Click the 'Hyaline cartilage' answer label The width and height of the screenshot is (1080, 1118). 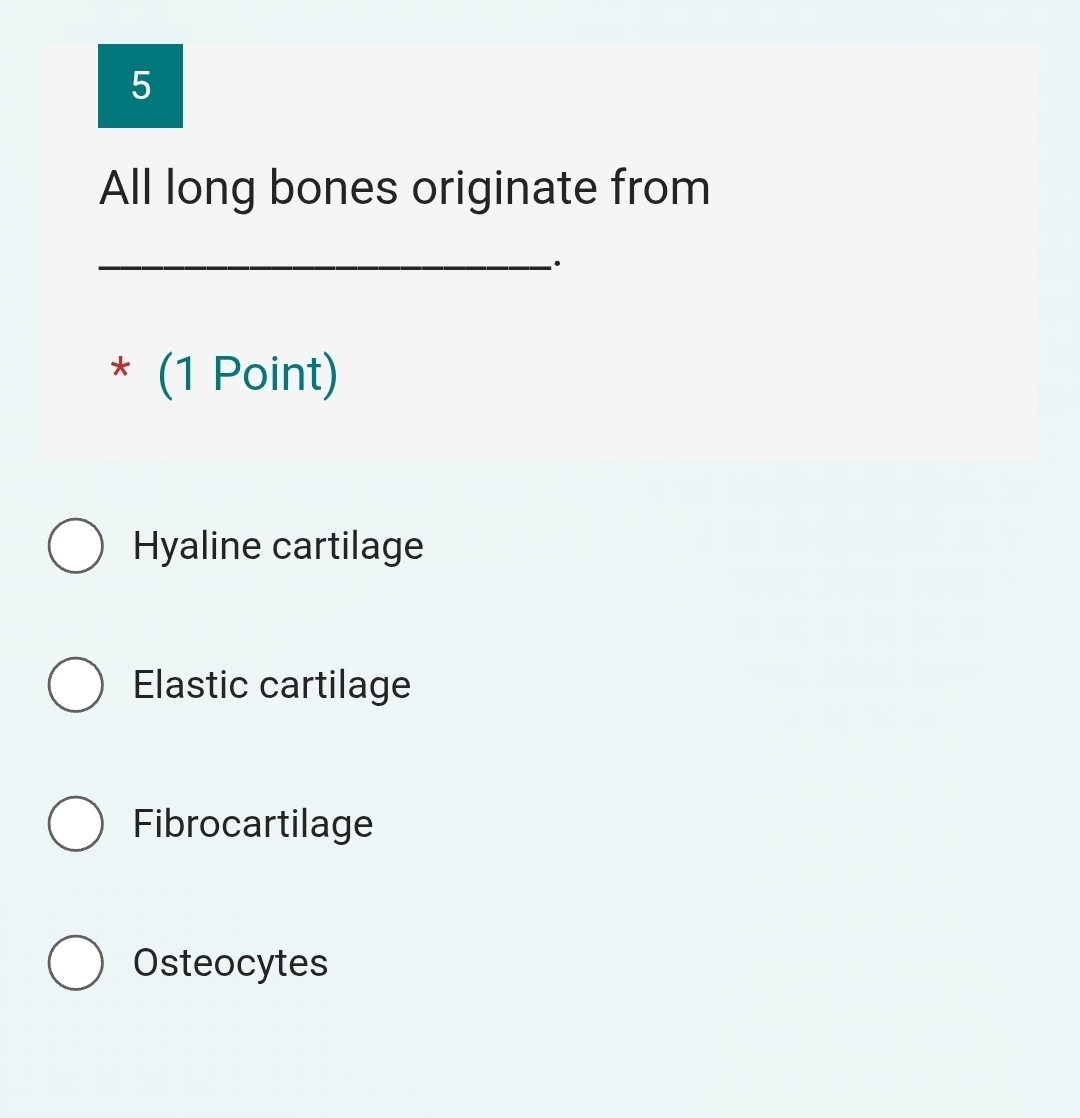click(278, 546)
